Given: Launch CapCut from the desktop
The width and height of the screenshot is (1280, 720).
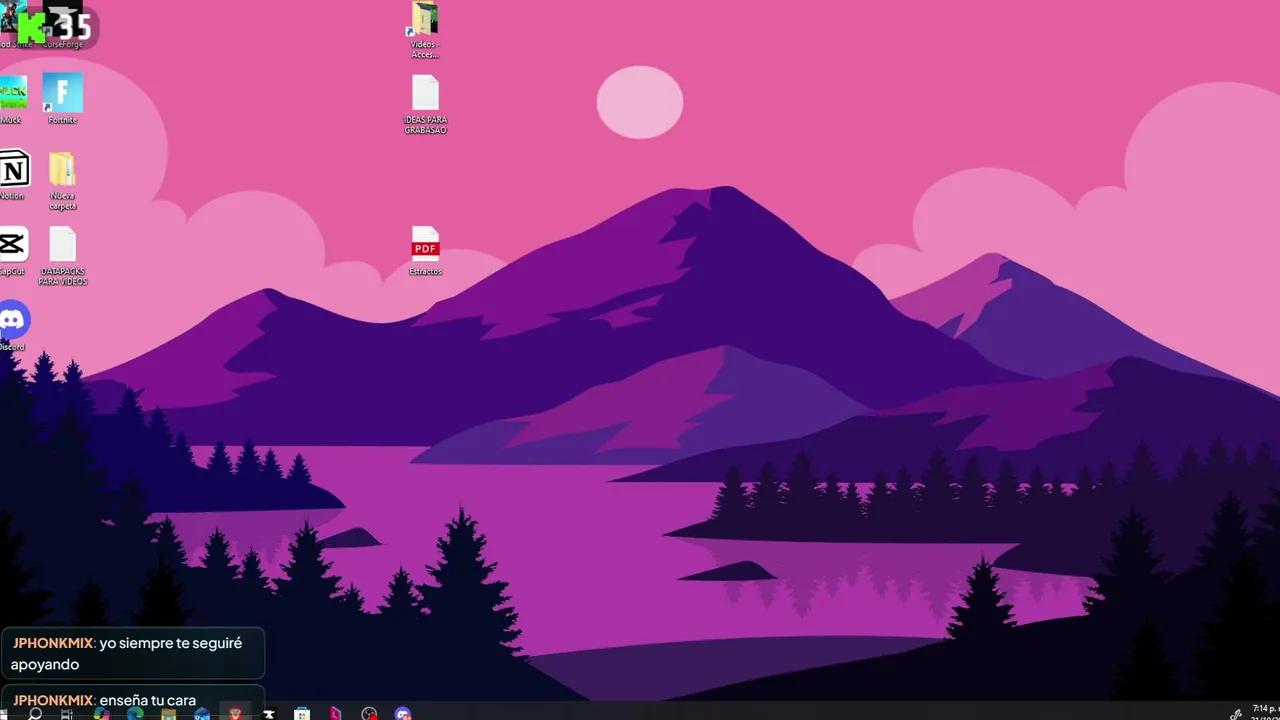Looking at the screenshot, I should click(x=12, y=251).
